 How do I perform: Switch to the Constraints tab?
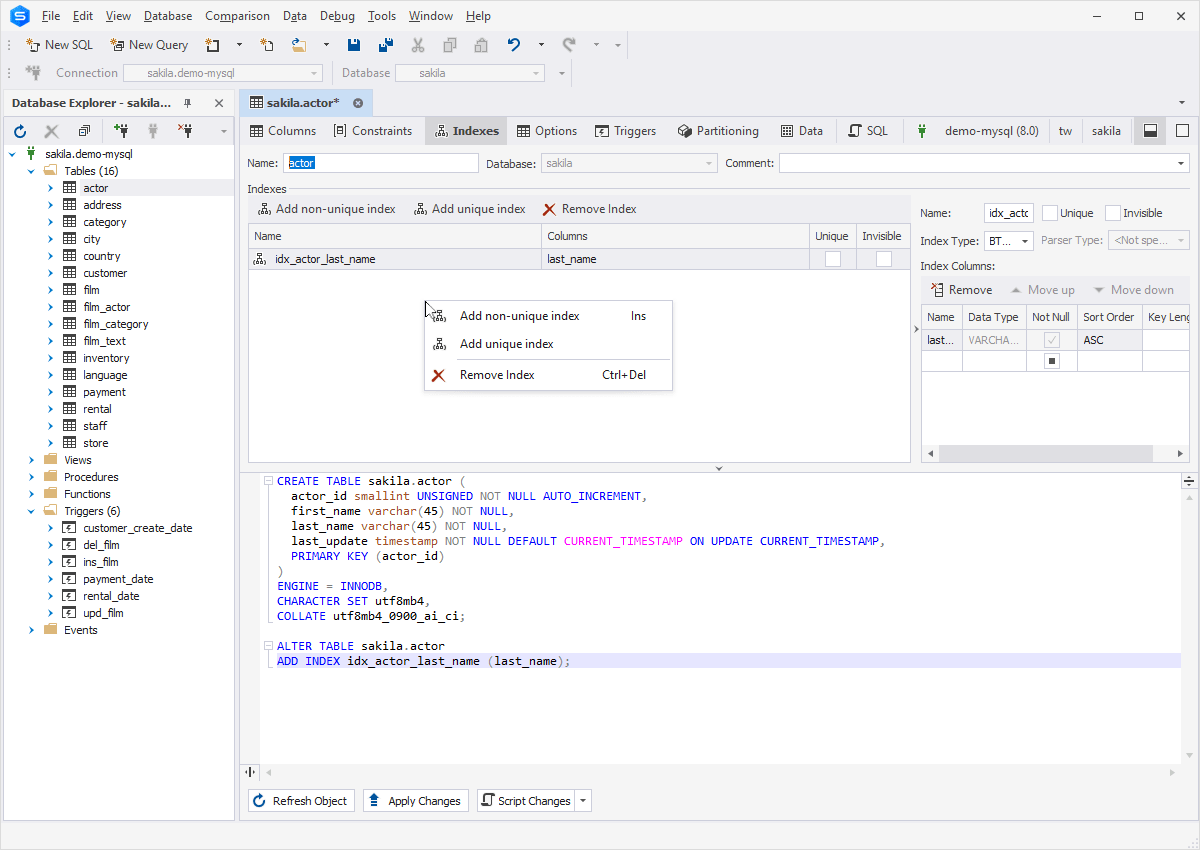pos(372,131)
